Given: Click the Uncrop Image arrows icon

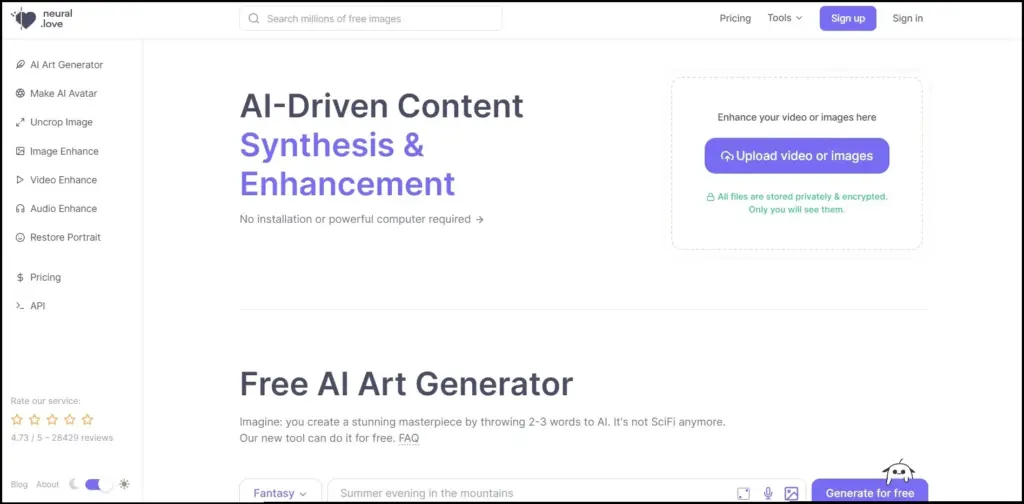Looking at the screenshot, I should pyautogui.click(x=20, y=122).
